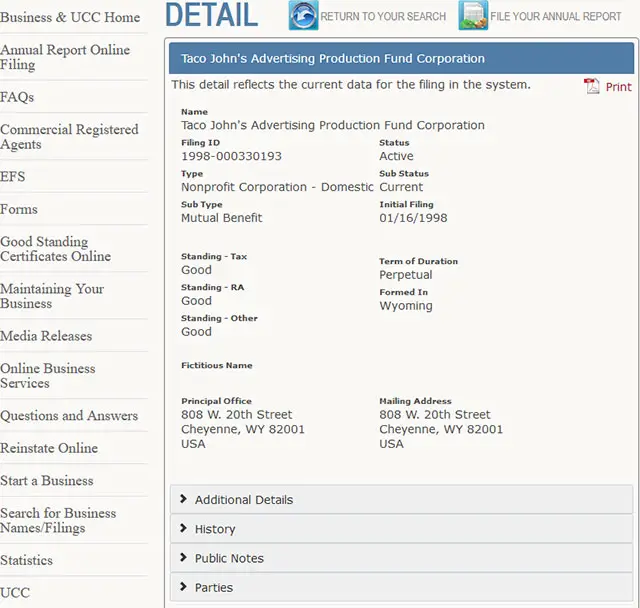Viewport: 640px width, 608px height.
Task: Click the Term of Duration value Perpetual
Action: pos(405,275)
